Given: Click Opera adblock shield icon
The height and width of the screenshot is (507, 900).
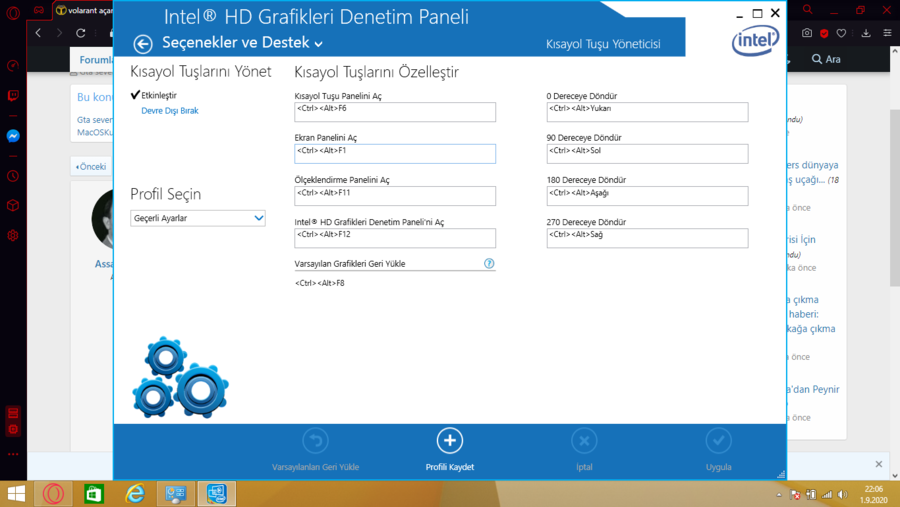Looking at the screenshot, I should (x=824, y=33).
